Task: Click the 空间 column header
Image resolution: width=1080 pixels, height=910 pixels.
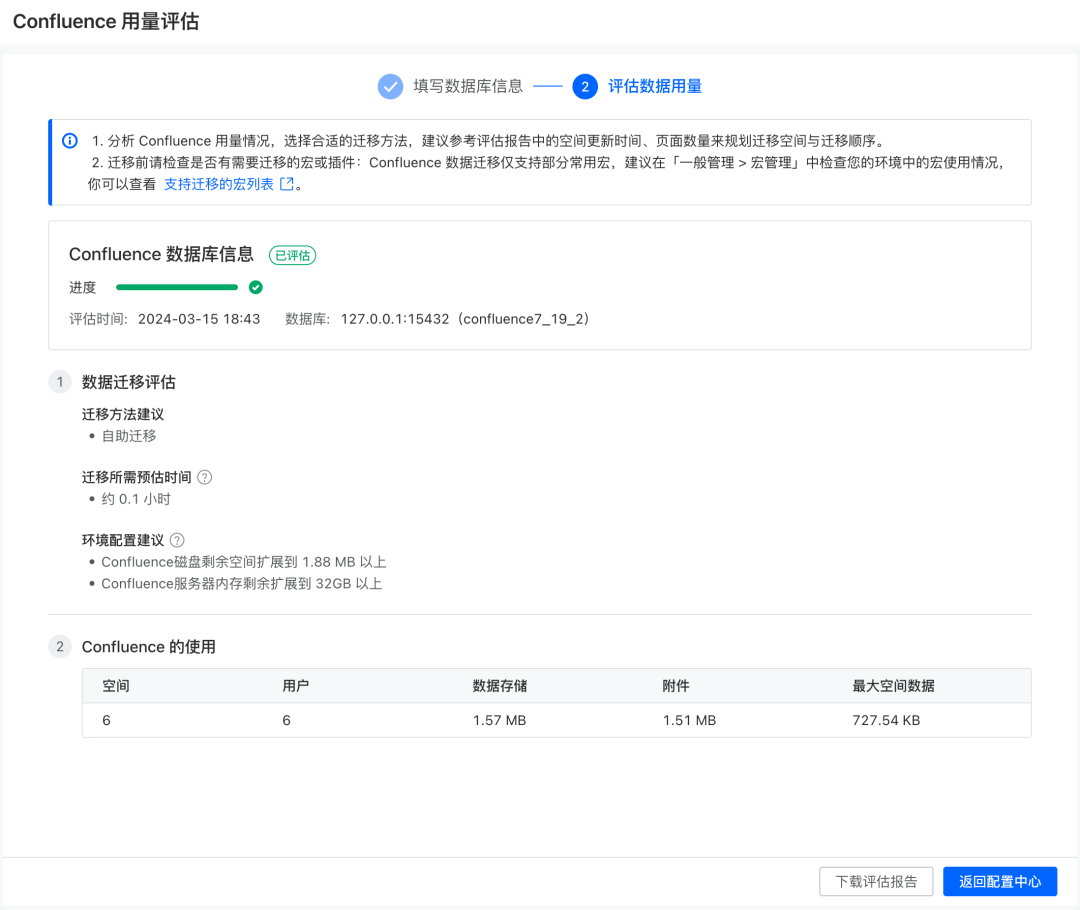Action: click(116, 685)
